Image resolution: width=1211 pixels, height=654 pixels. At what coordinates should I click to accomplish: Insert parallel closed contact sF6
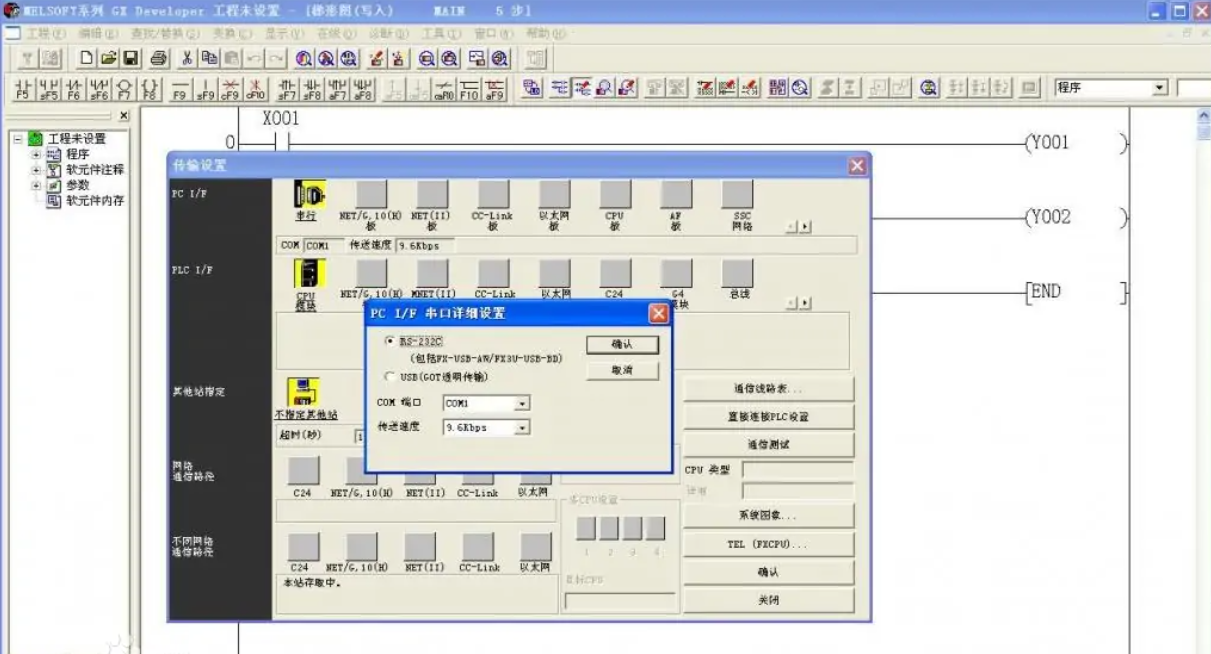[x=98, y=89]
